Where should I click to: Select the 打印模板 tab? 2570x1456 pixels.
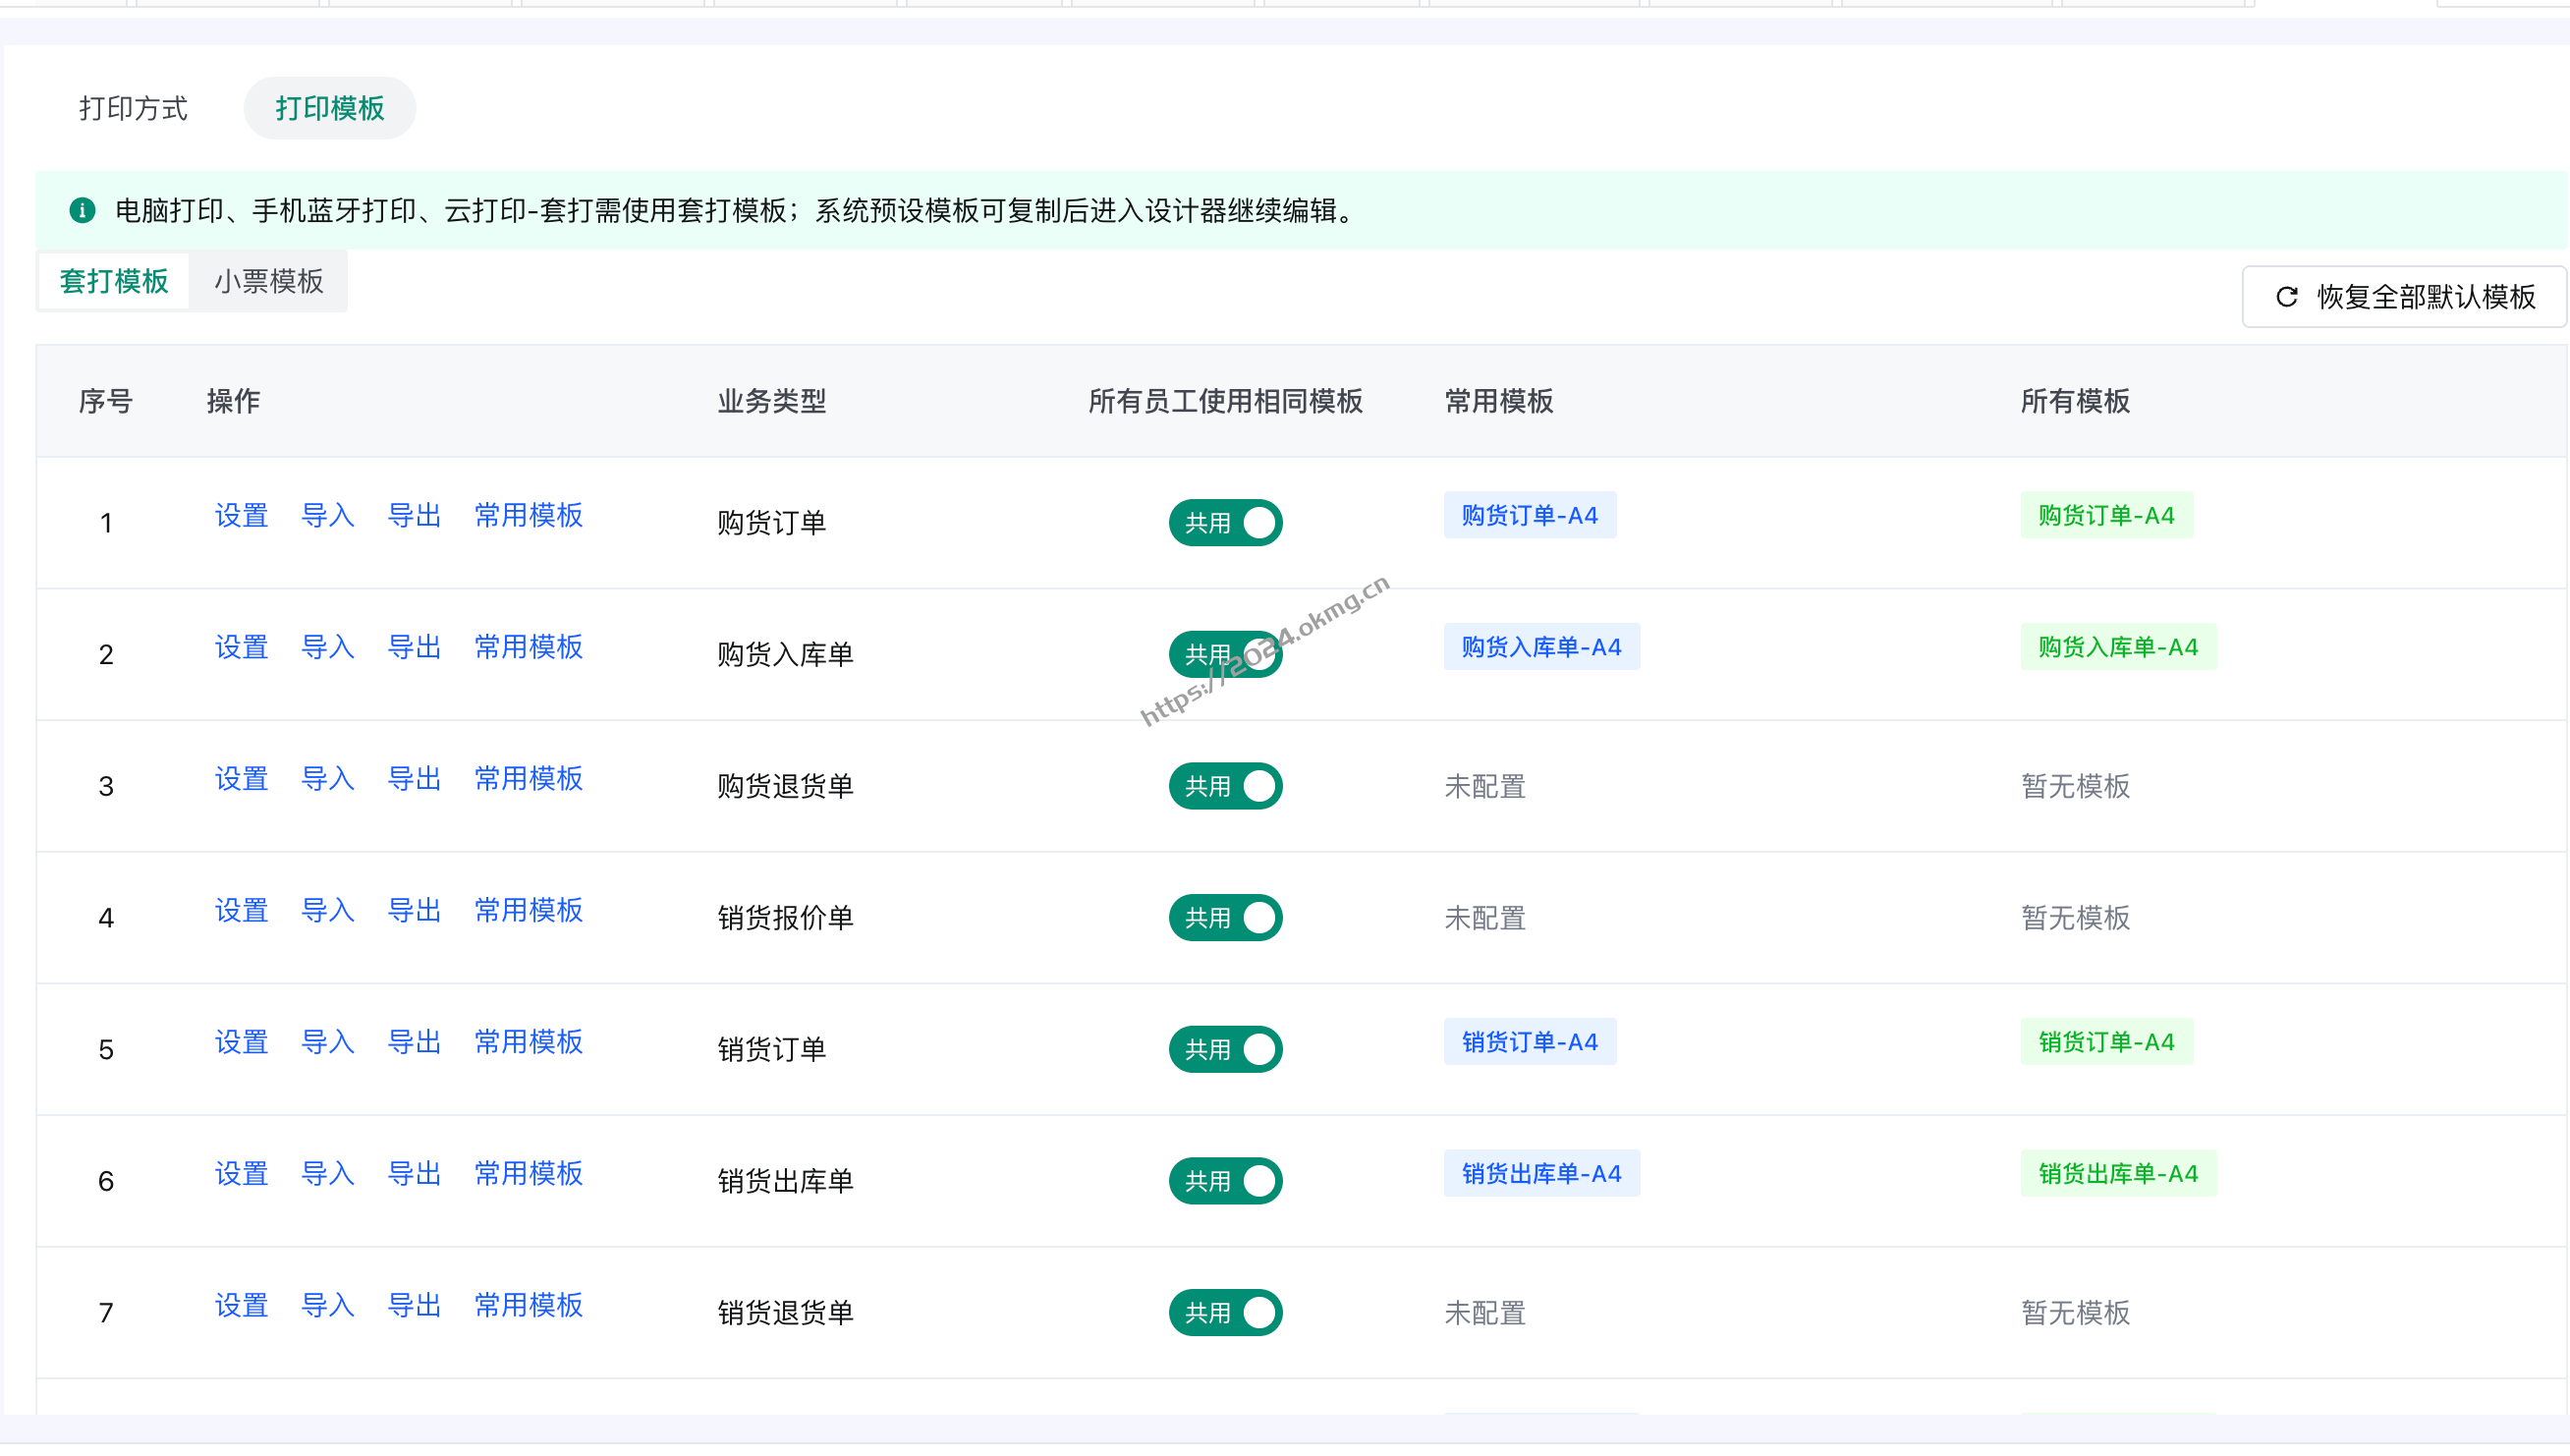point(330,108)
